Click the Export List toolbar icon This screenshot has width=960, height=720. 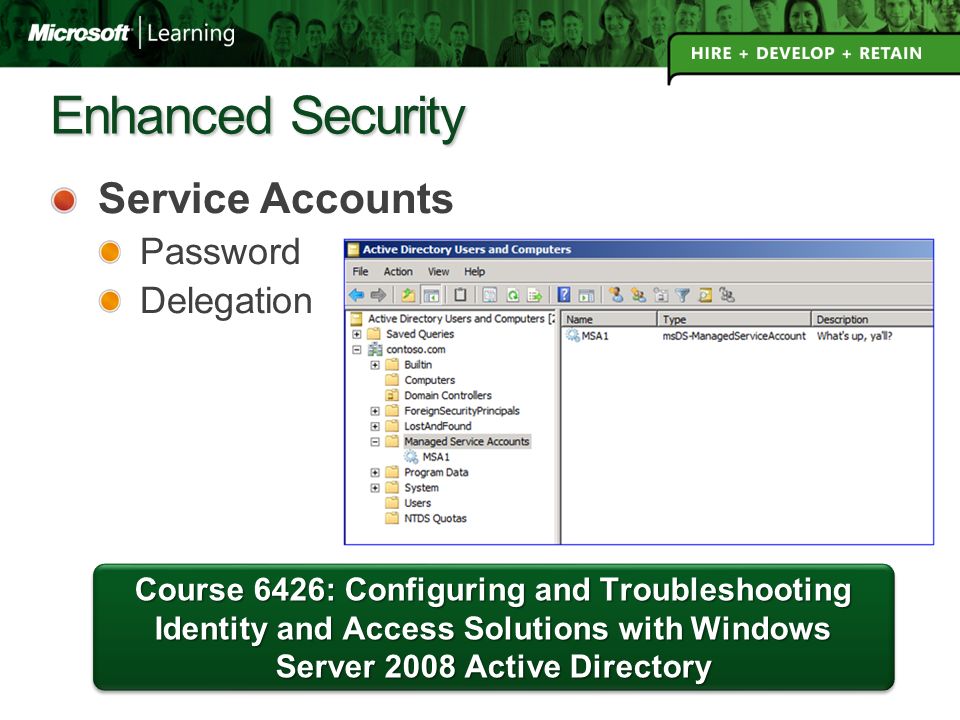tap(534, 295)
